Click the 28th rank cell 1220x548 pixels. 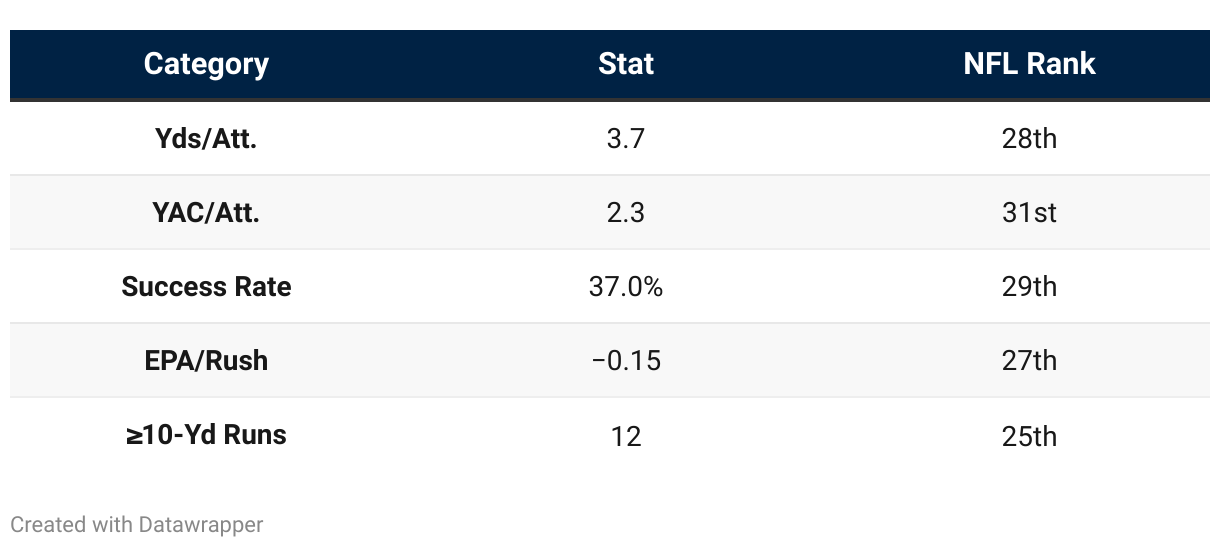pyautogui.click(x=1029, y=138)
